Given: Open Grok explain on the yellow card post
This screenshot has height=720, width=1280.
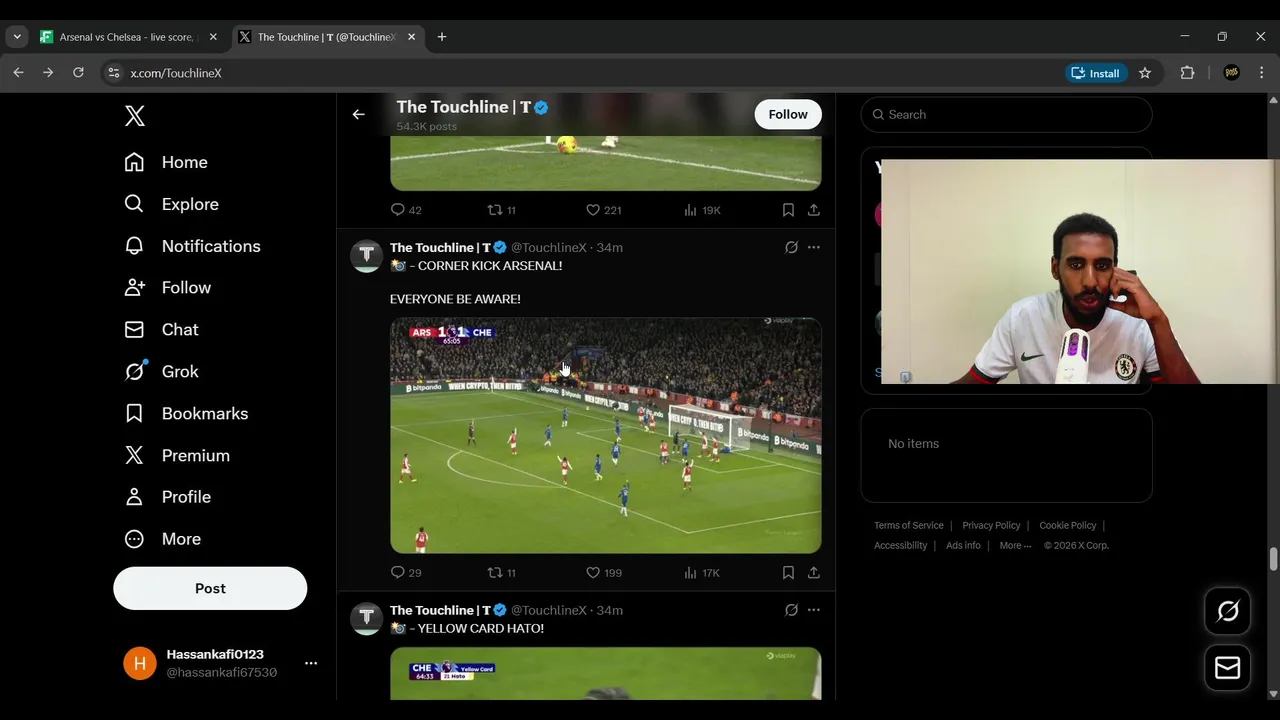Looking at the screenshot, I should [x=791, y=610].
